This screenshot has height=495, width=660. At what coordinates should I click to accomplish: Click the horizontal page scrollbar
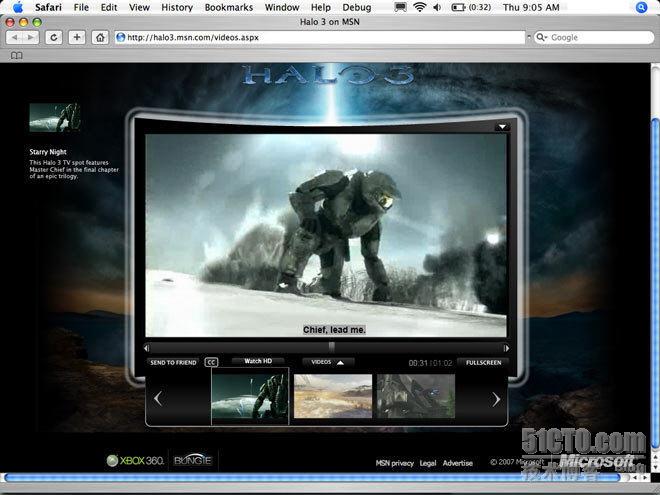coord(311,478)
